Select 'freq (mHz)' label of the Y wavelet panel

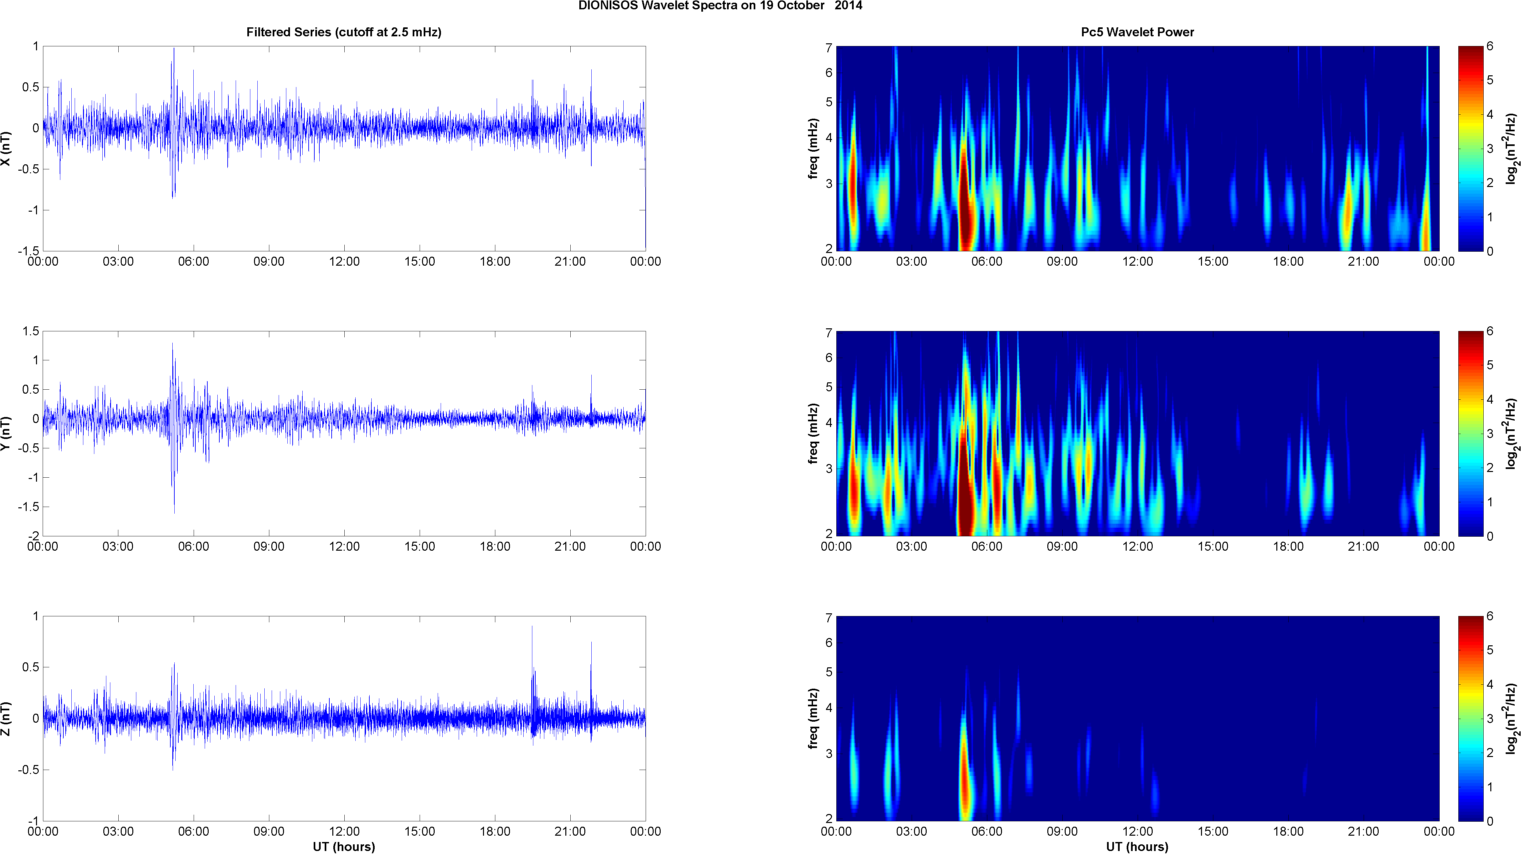[x=814, y=433]
